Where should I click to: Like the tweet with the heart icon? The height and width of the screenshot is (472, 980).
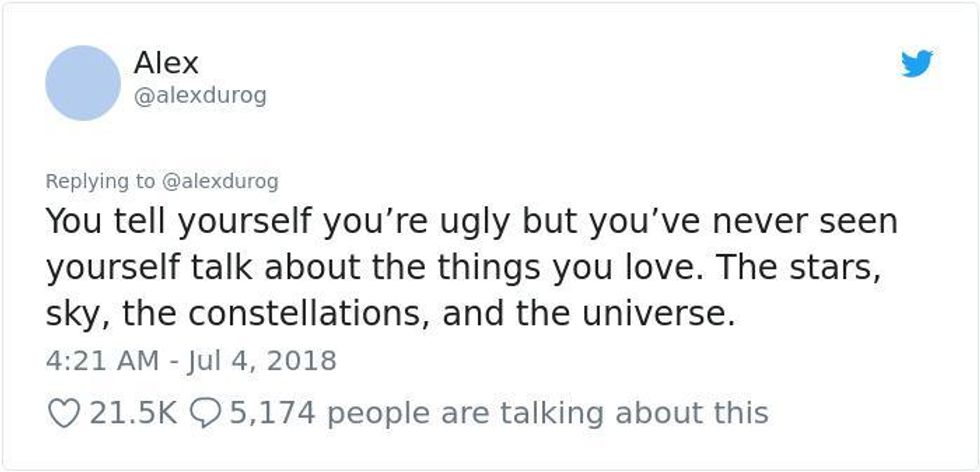pos(64,413)
